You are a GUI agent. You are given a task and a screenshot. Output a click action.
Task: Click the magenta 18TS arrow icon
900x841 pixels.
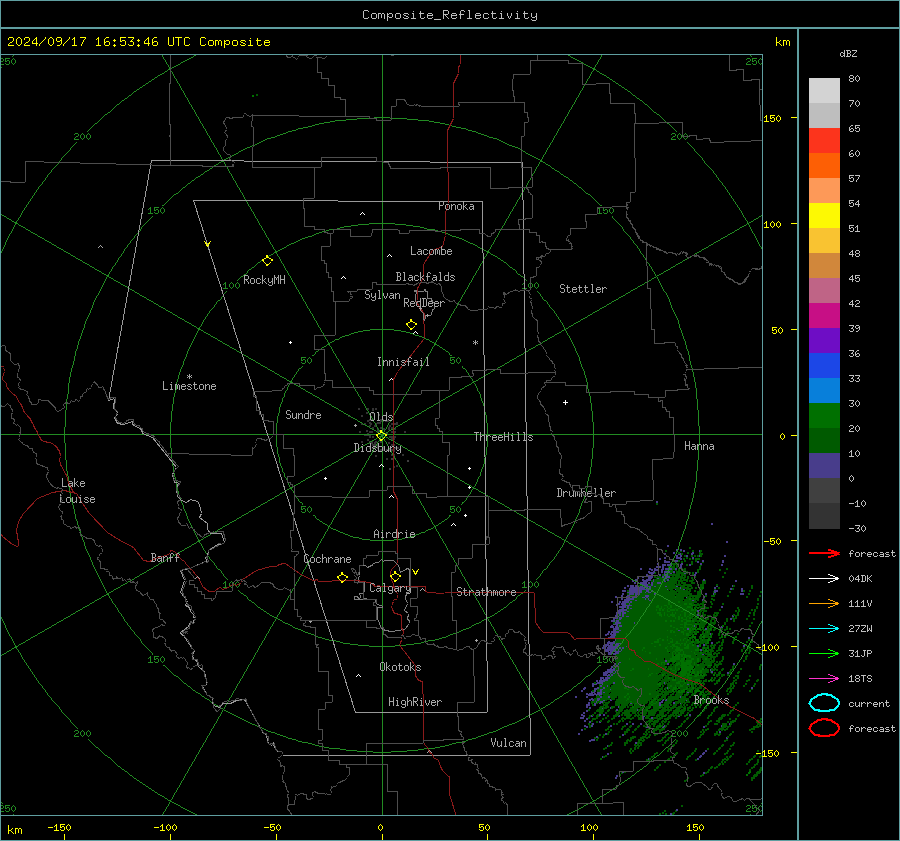[x=824, y=679]
